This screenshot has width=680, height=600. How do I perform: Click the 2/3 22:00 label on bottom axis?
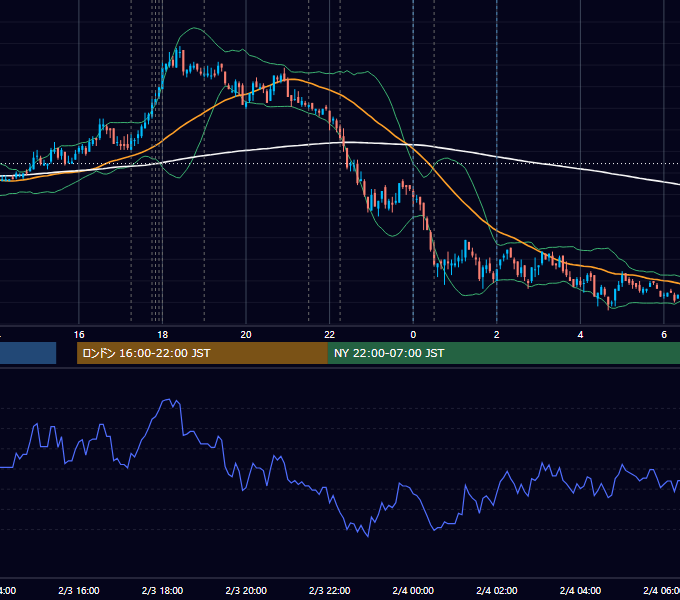click(x=330, y=591)
